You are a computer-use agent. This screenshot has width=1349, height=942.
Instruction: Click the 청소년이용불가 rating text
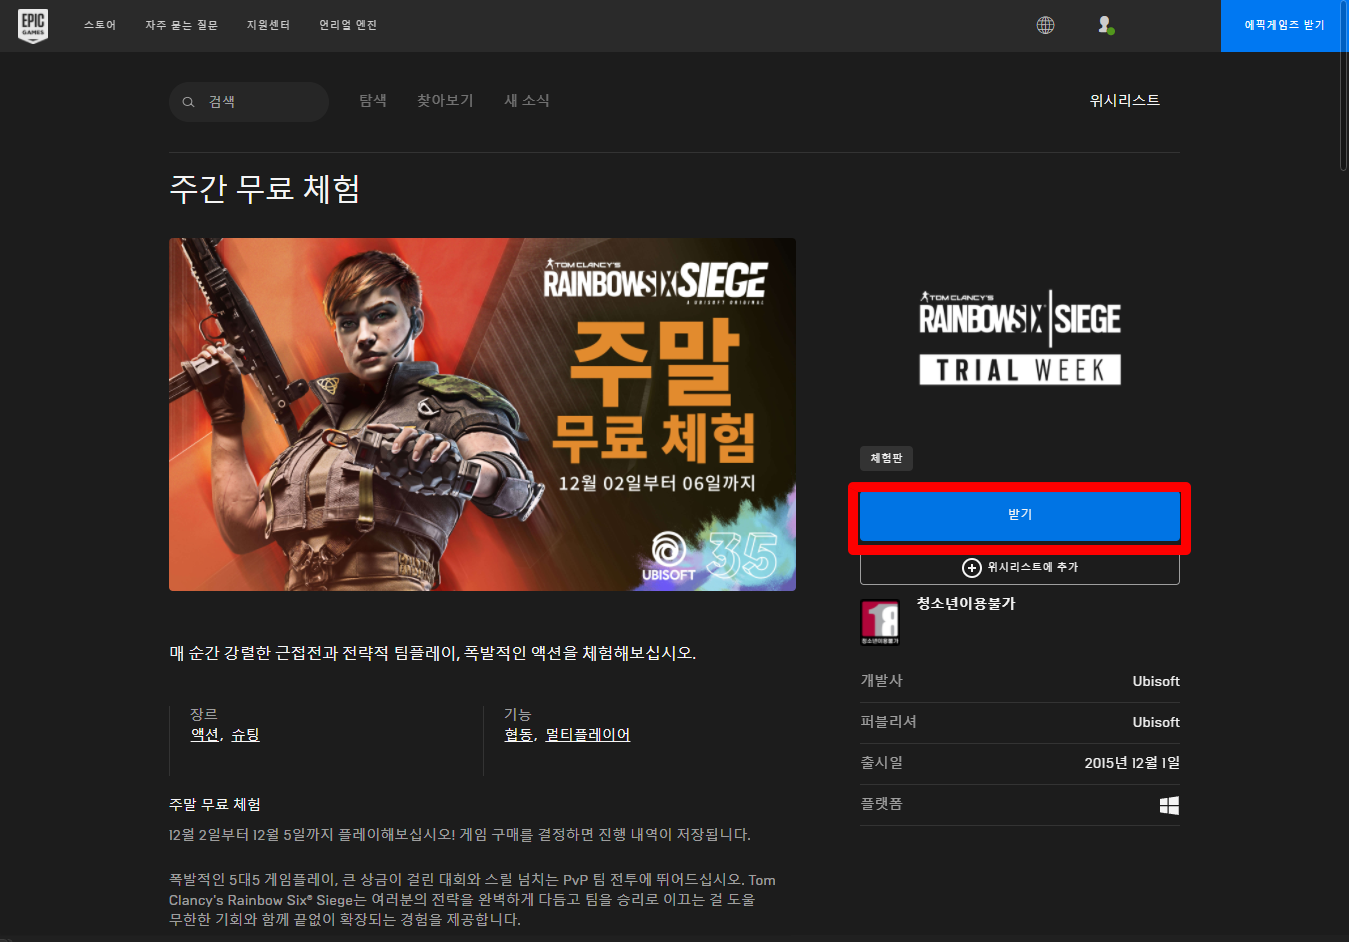click(966, 604)
